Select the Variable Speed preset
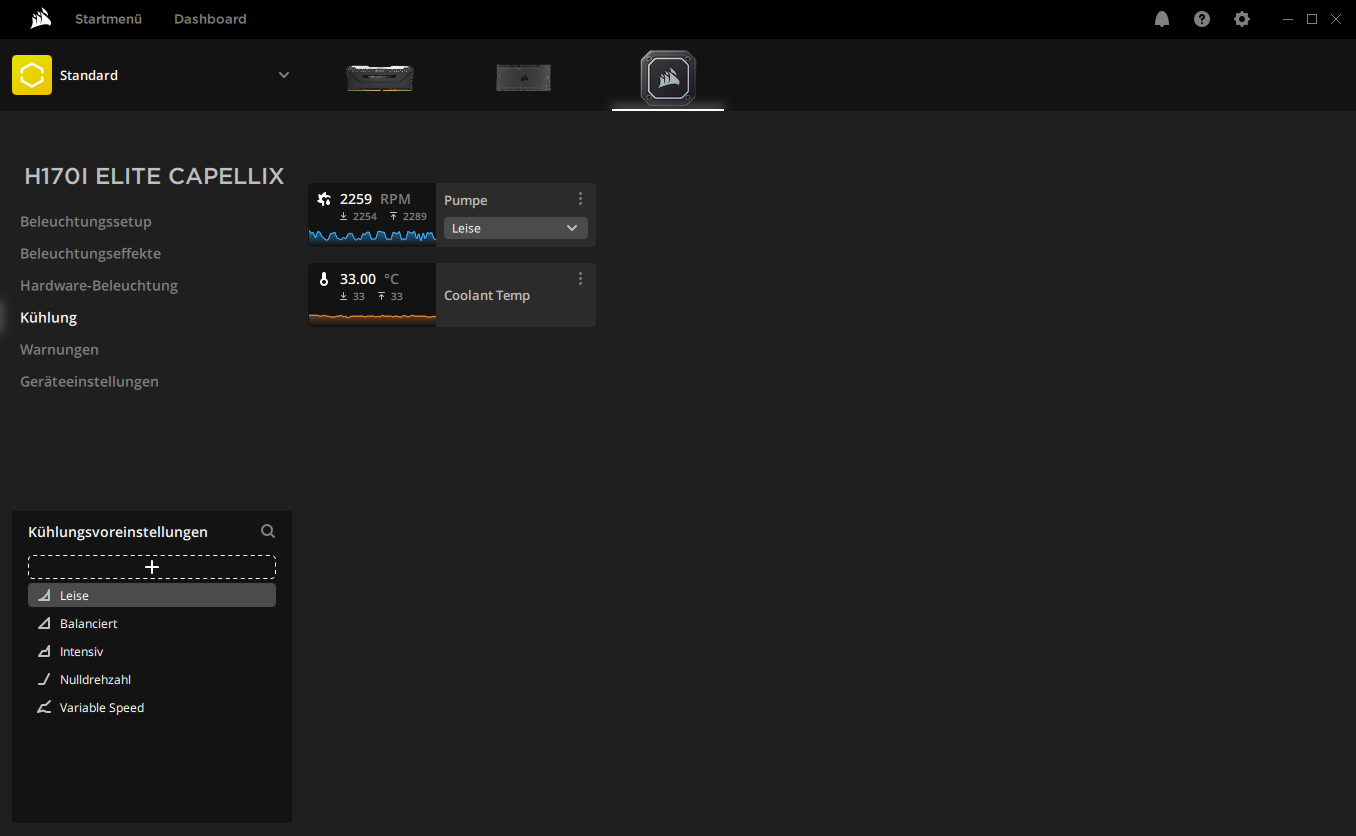 (101, 707)
